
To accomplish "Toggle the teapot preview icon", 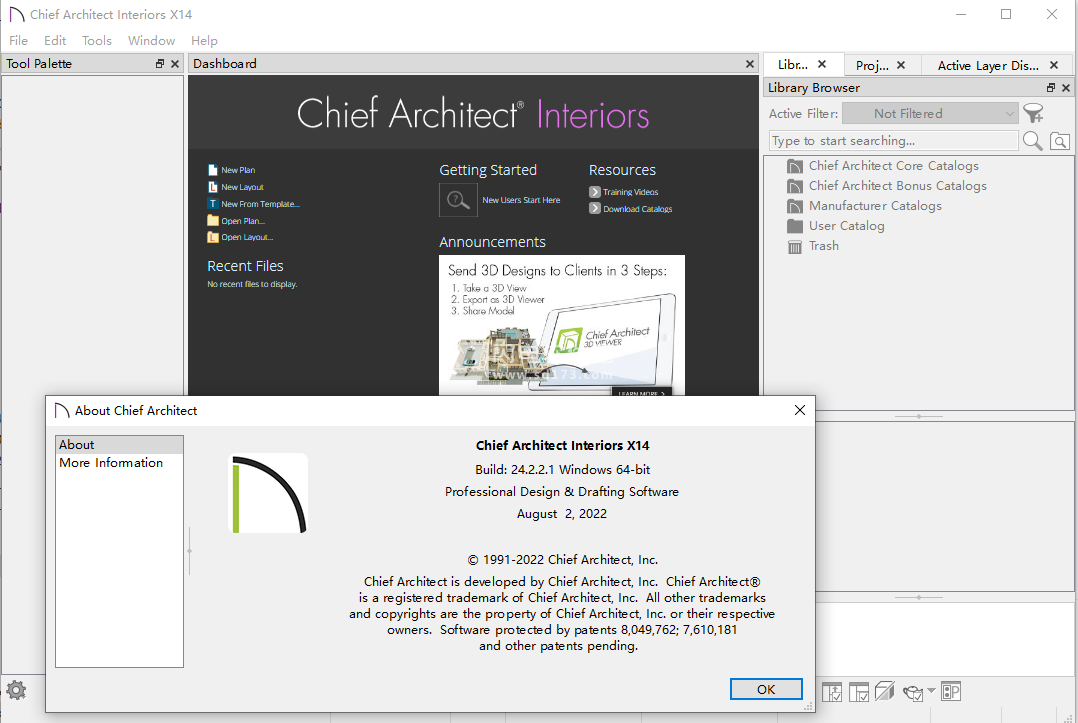I will point(913,693).
